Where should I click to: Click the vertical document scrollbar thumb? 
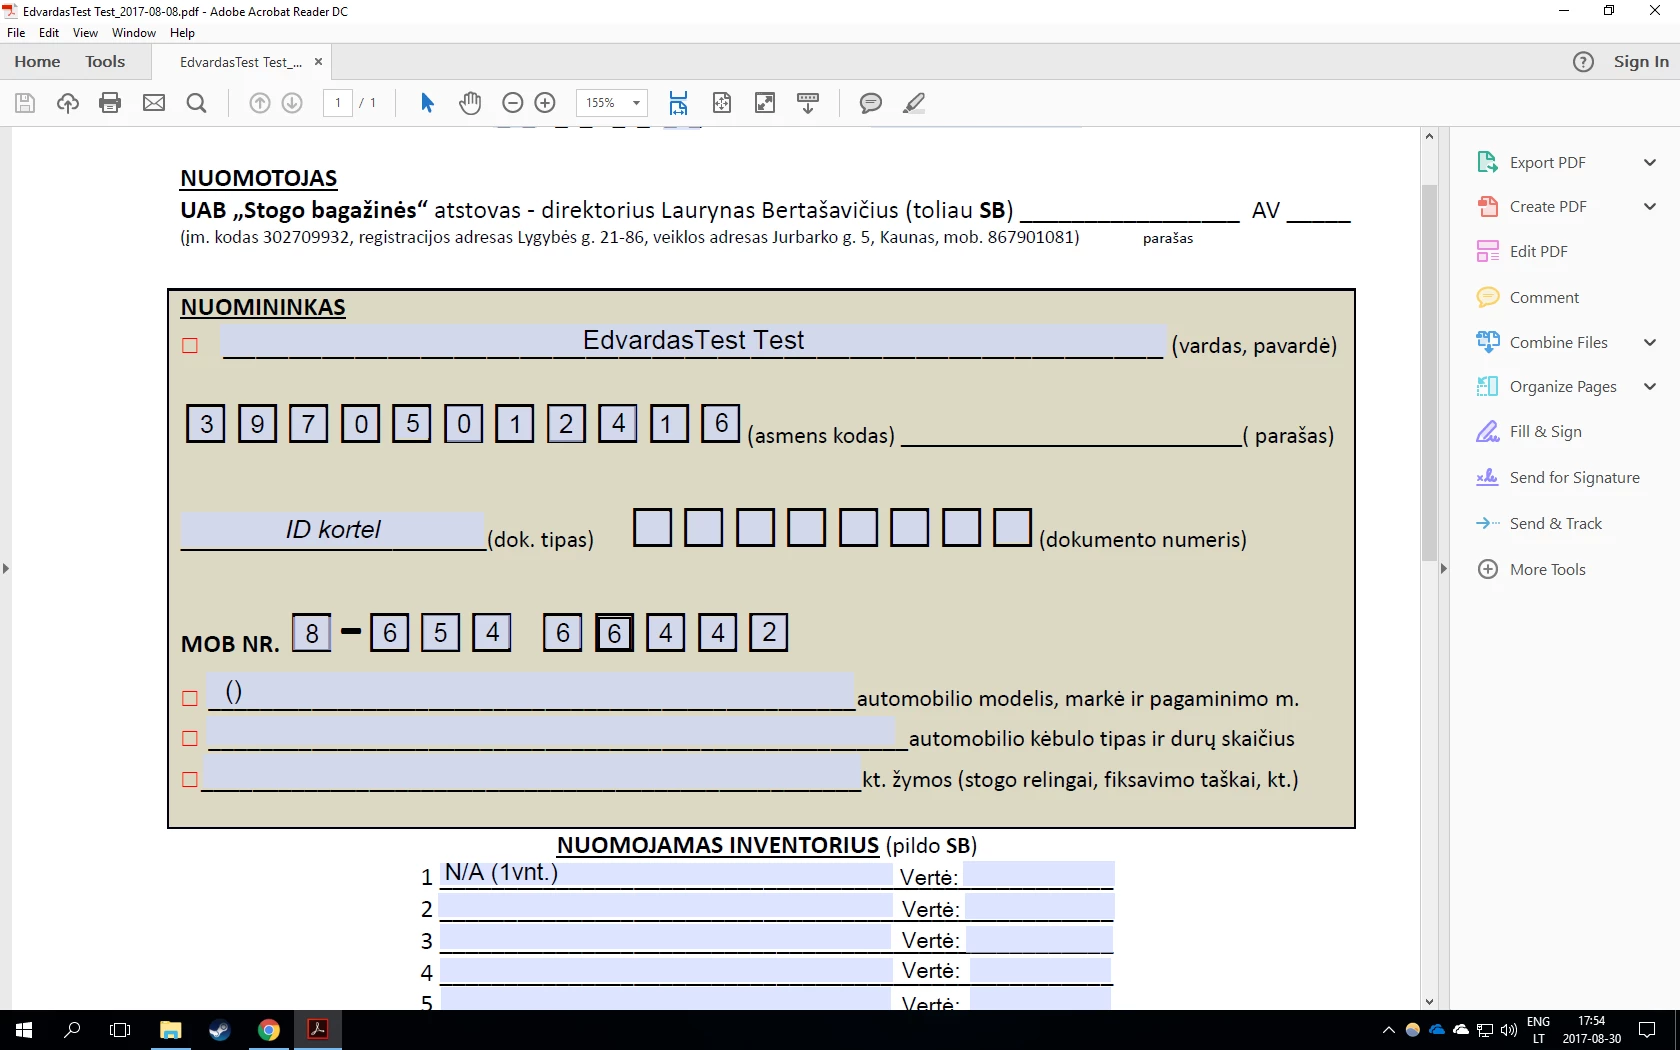(1429, 372)
